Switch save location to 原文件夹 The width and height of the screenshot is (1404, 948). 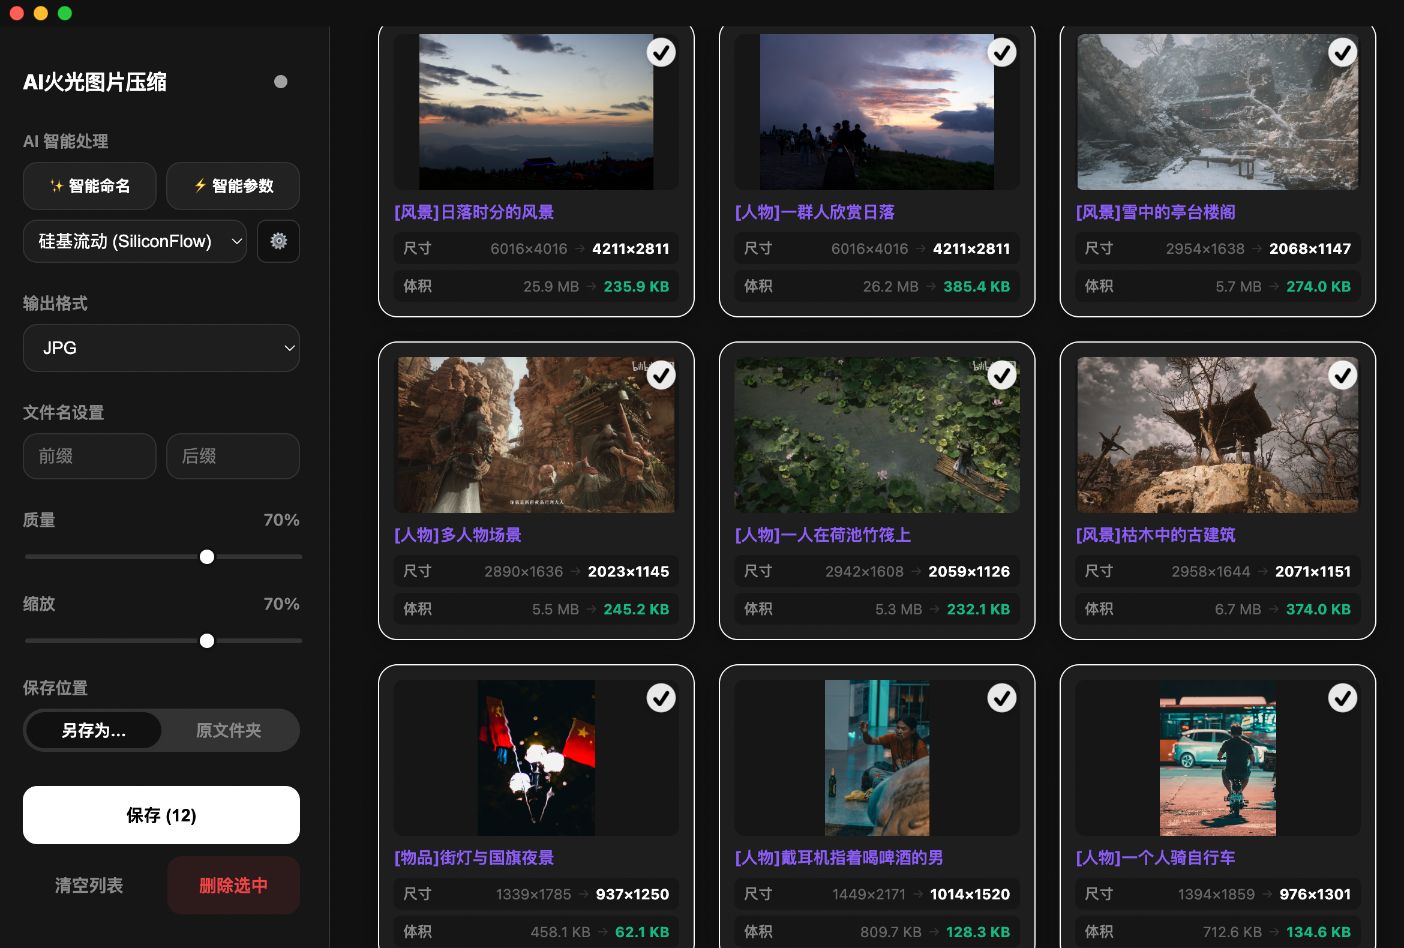click(x=229, y=730)
